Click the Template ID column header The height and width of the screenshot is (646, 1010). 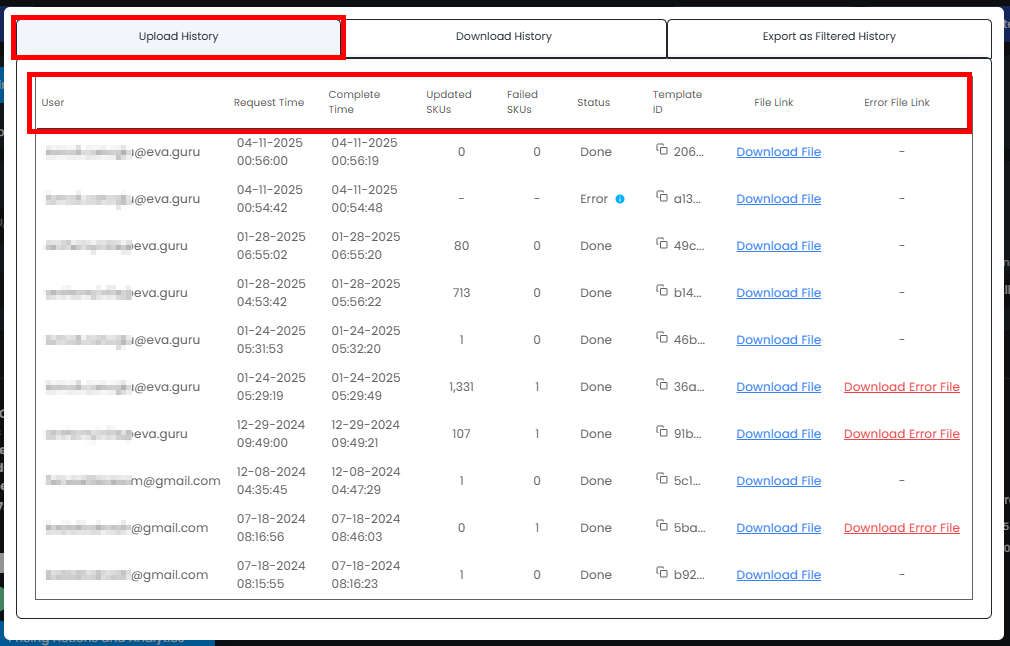point(677,102)
